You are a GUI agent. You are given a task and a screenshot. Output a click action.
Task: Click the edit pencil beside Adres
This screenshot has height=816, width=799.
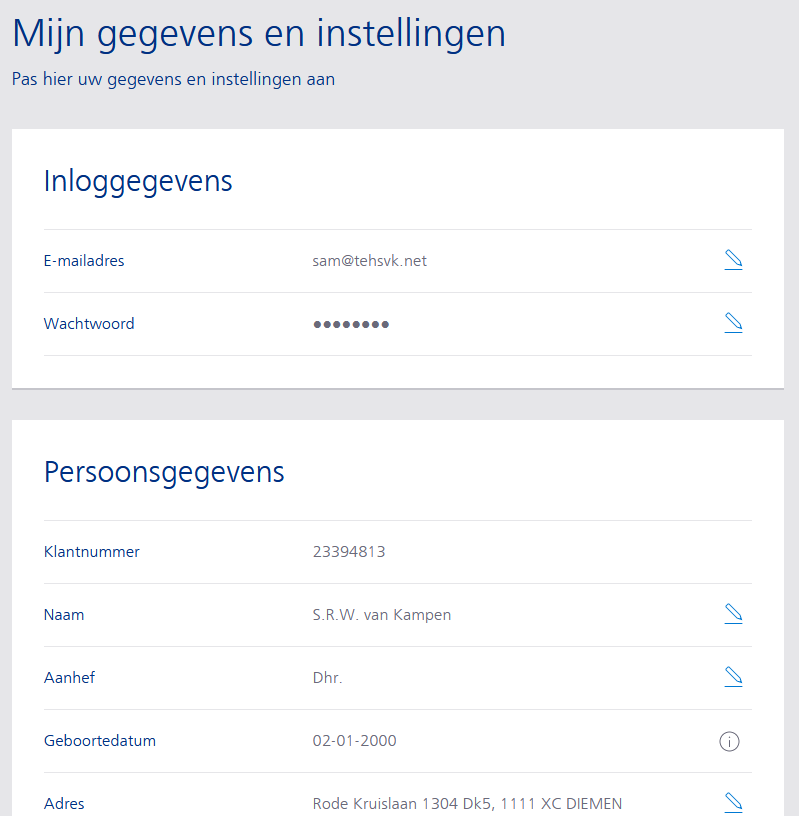tap(733, 802)
